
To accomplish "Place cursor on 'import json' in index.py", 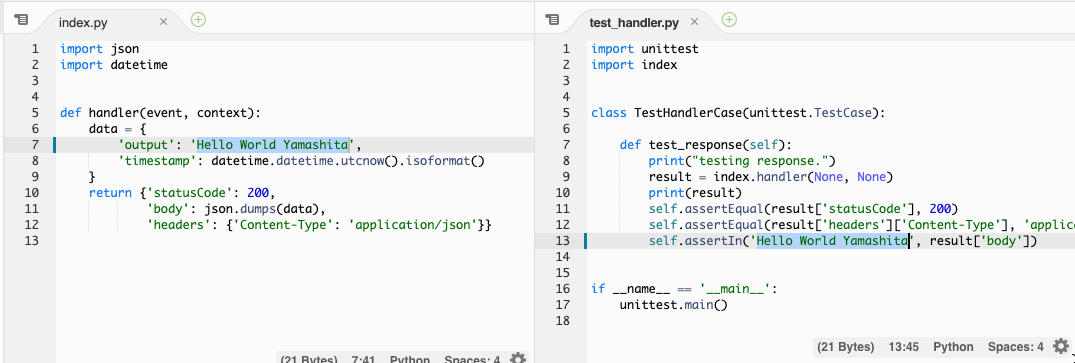I will (x=99, y=49).
